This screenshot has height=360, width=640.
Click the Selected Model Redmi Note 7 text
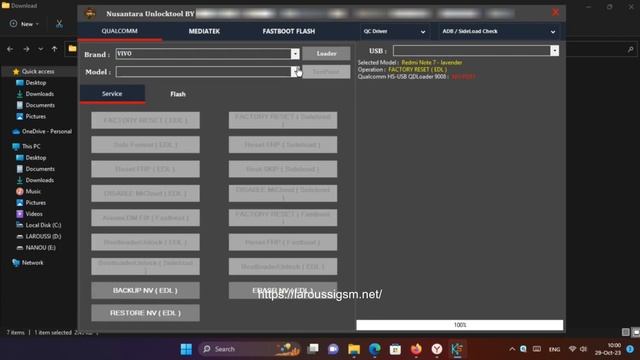point(410,62)
